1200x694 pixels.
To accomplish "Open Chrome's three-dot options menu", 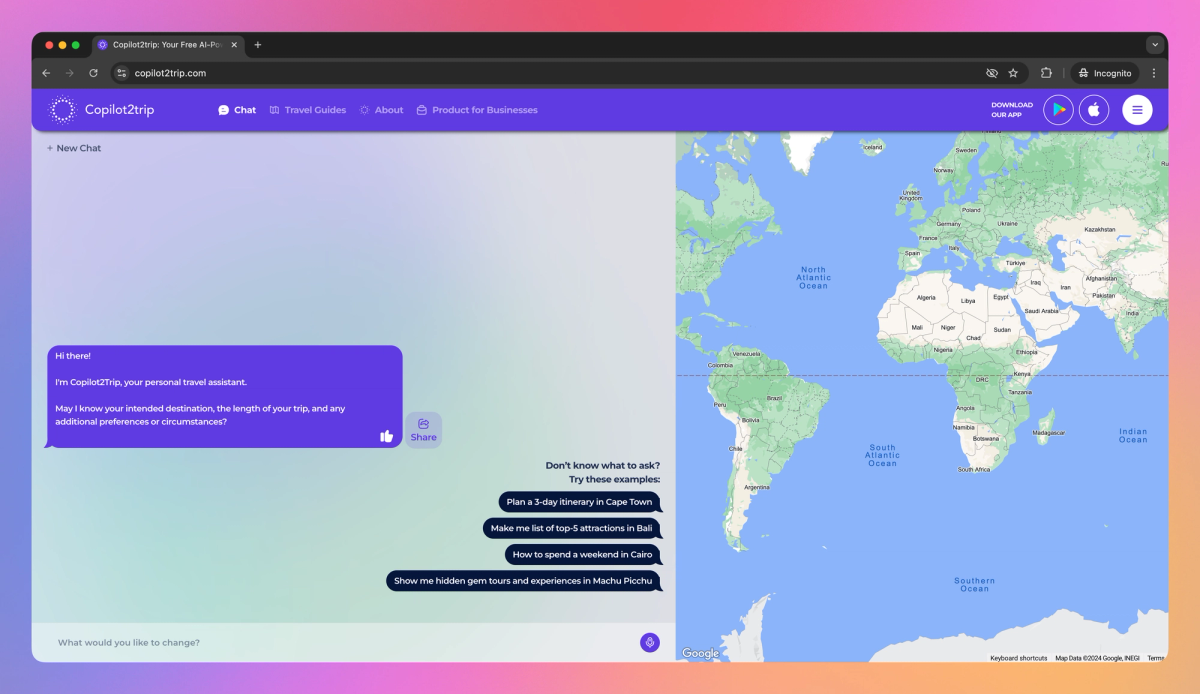I will [1154, 72].
